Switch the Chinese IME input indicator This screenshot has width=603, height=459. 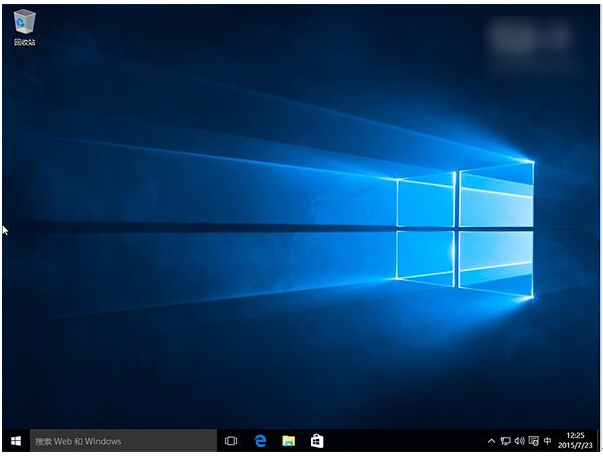pos(547,441)
